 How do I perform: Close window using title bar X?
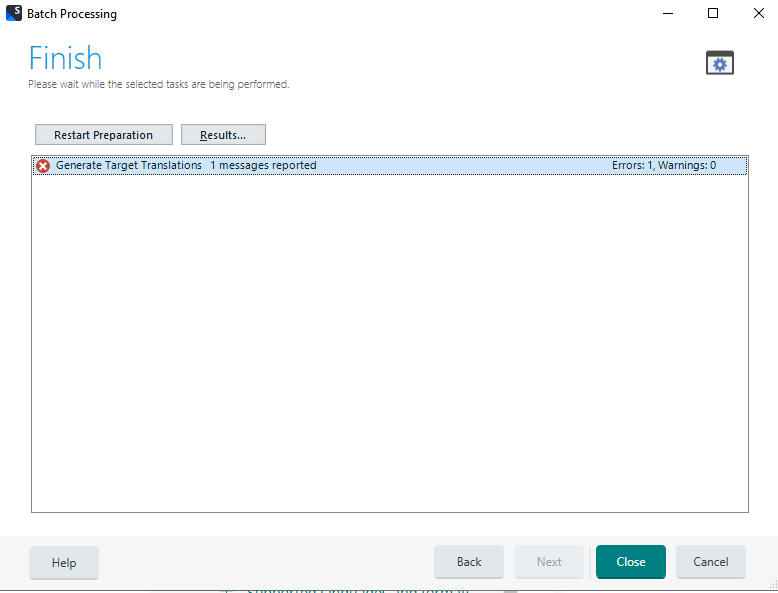pos(758,13)
